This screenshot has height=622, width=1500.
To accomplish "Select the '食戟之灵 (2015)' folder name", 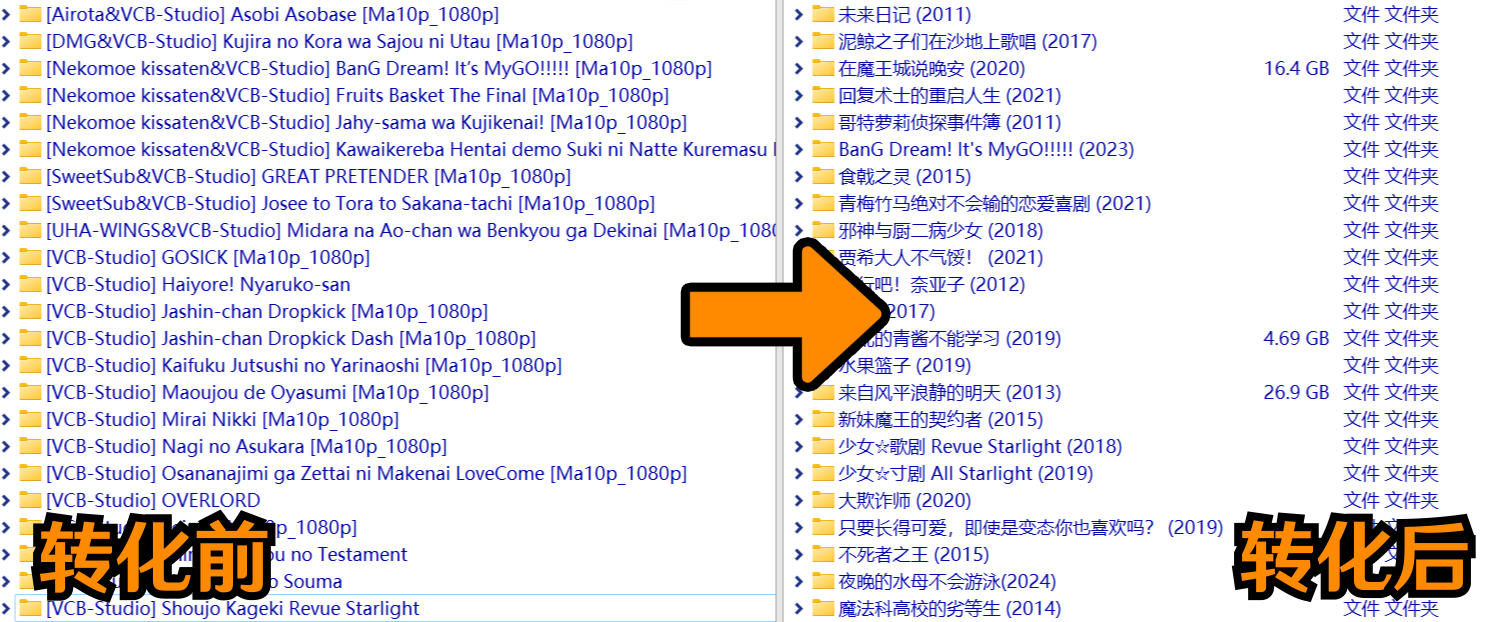I will (x=904, y=177).
